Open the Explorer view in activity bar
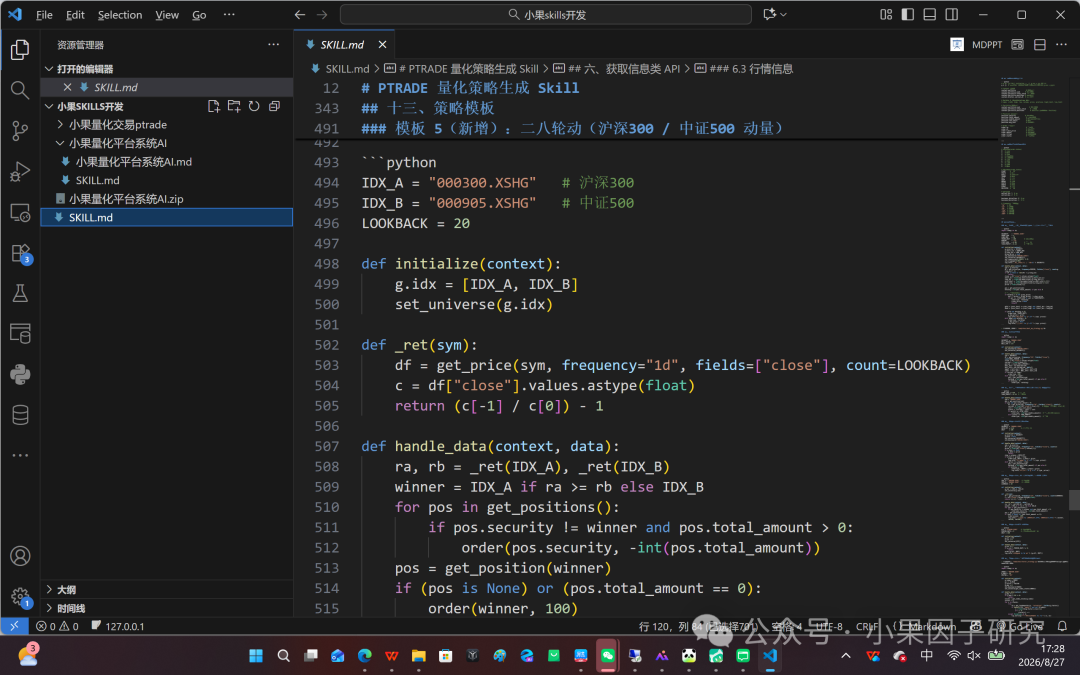 [20, 50]
